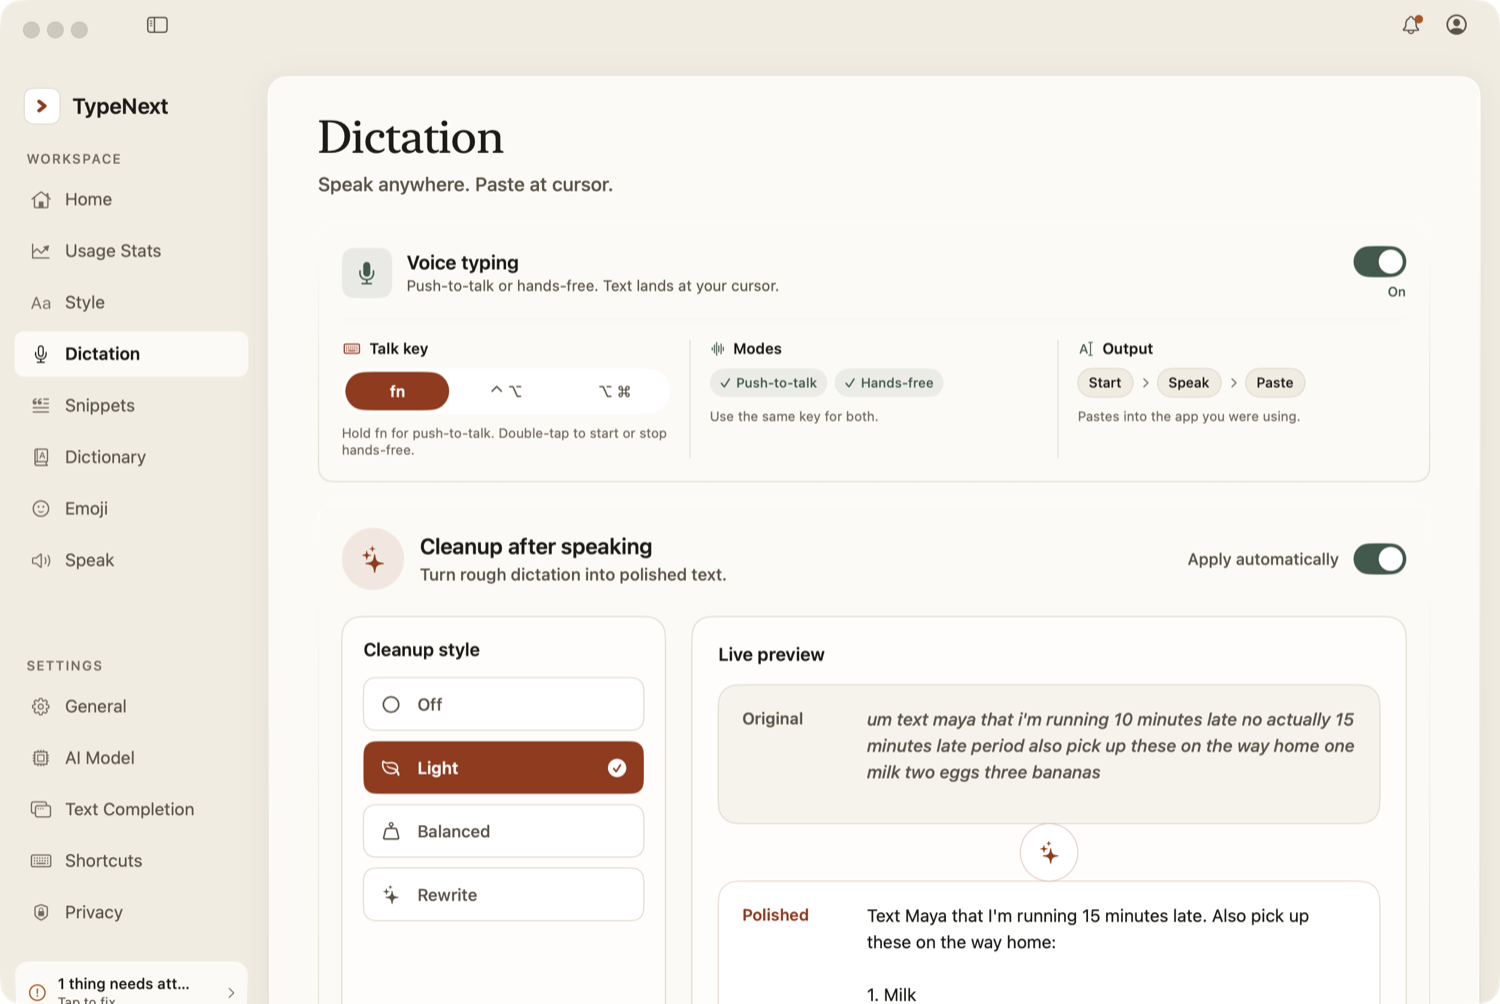Open the Style section
Viewport: 1500px width, 1004px height.
click(131, 303)
